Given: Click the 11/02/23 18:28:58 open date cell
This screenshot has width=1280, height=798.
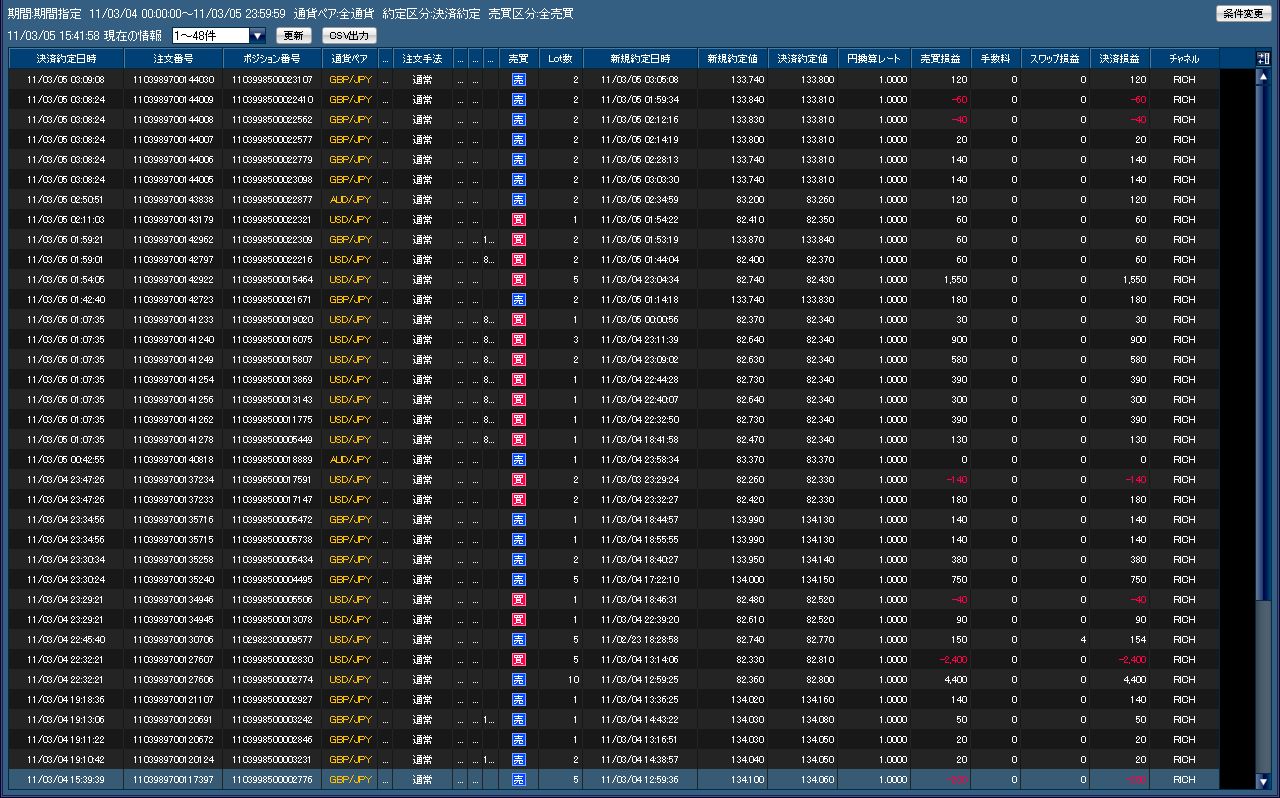Looking at the screenshot, I should (x=640, y=639).
